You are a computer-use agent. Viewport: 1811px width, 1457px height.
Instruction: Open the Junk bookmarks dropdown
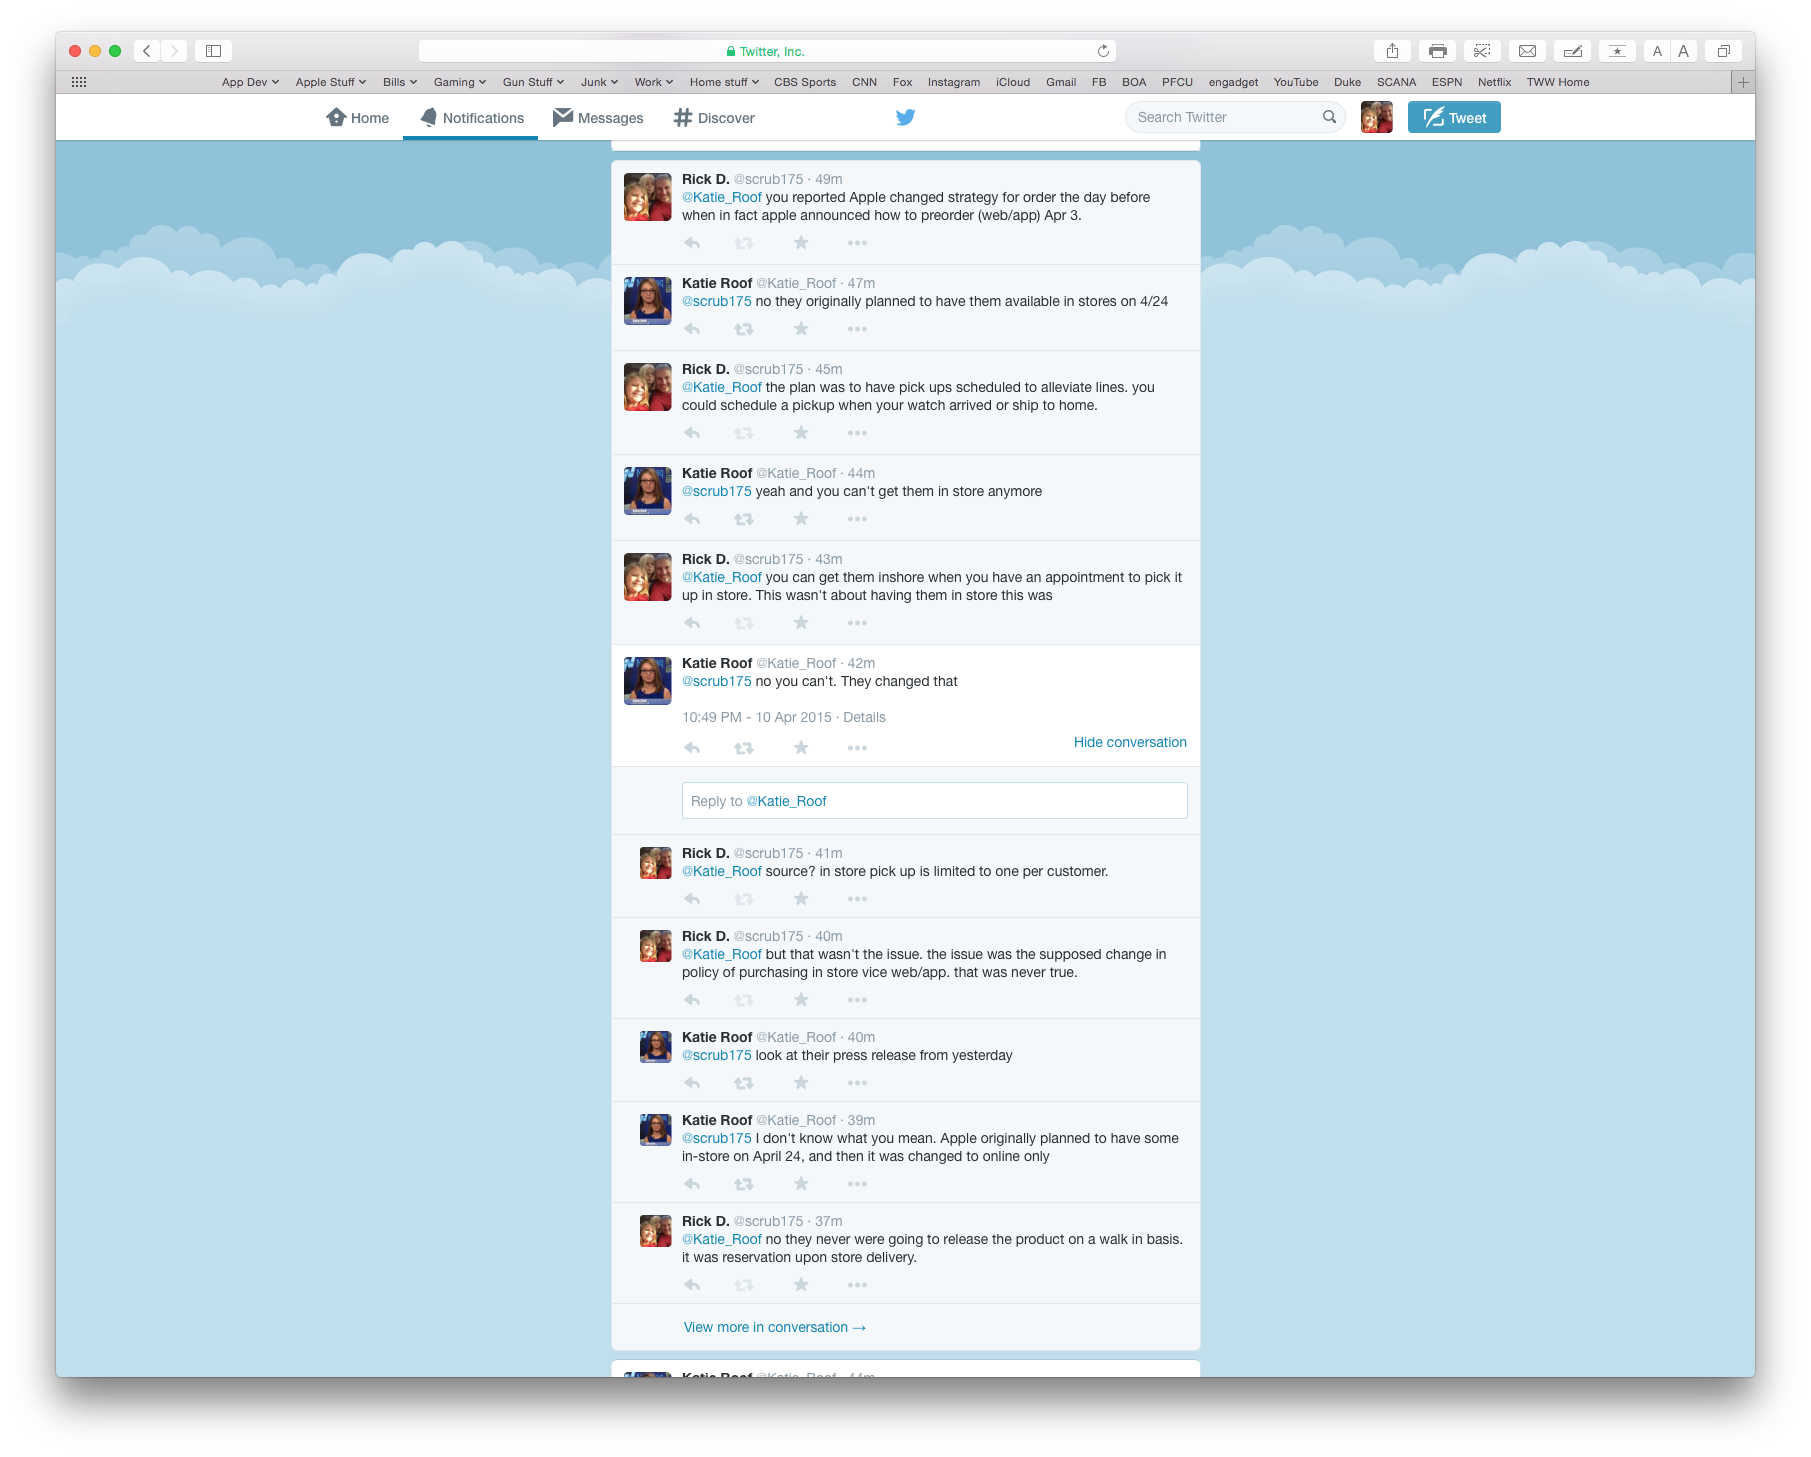click(599, 82)
